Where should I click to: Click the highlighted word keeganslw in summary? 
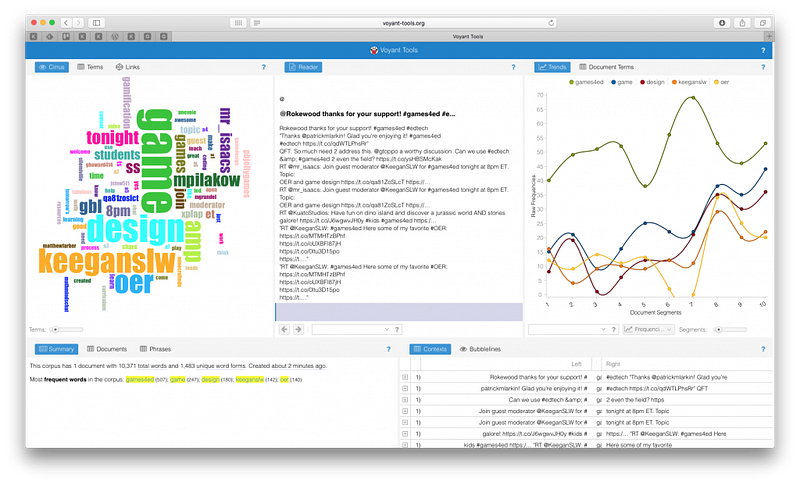pyautogui.click(x=249, y=379)
